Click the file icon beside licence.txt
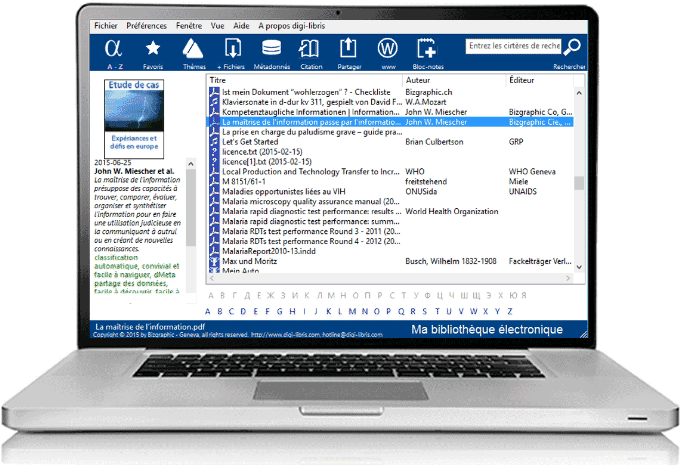Viewport: 680px width, 465px height. tap(214, 152)
